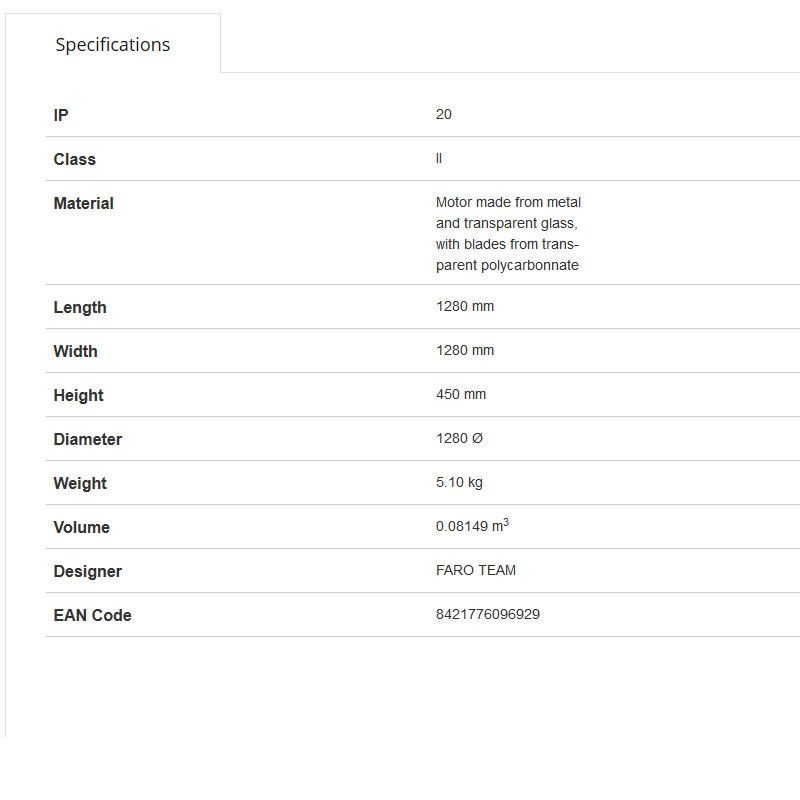Image resolution: width=800 pixels, height=800 pixels.
Task: Select the 450 mm height value
Action: [x=461, y=394]
